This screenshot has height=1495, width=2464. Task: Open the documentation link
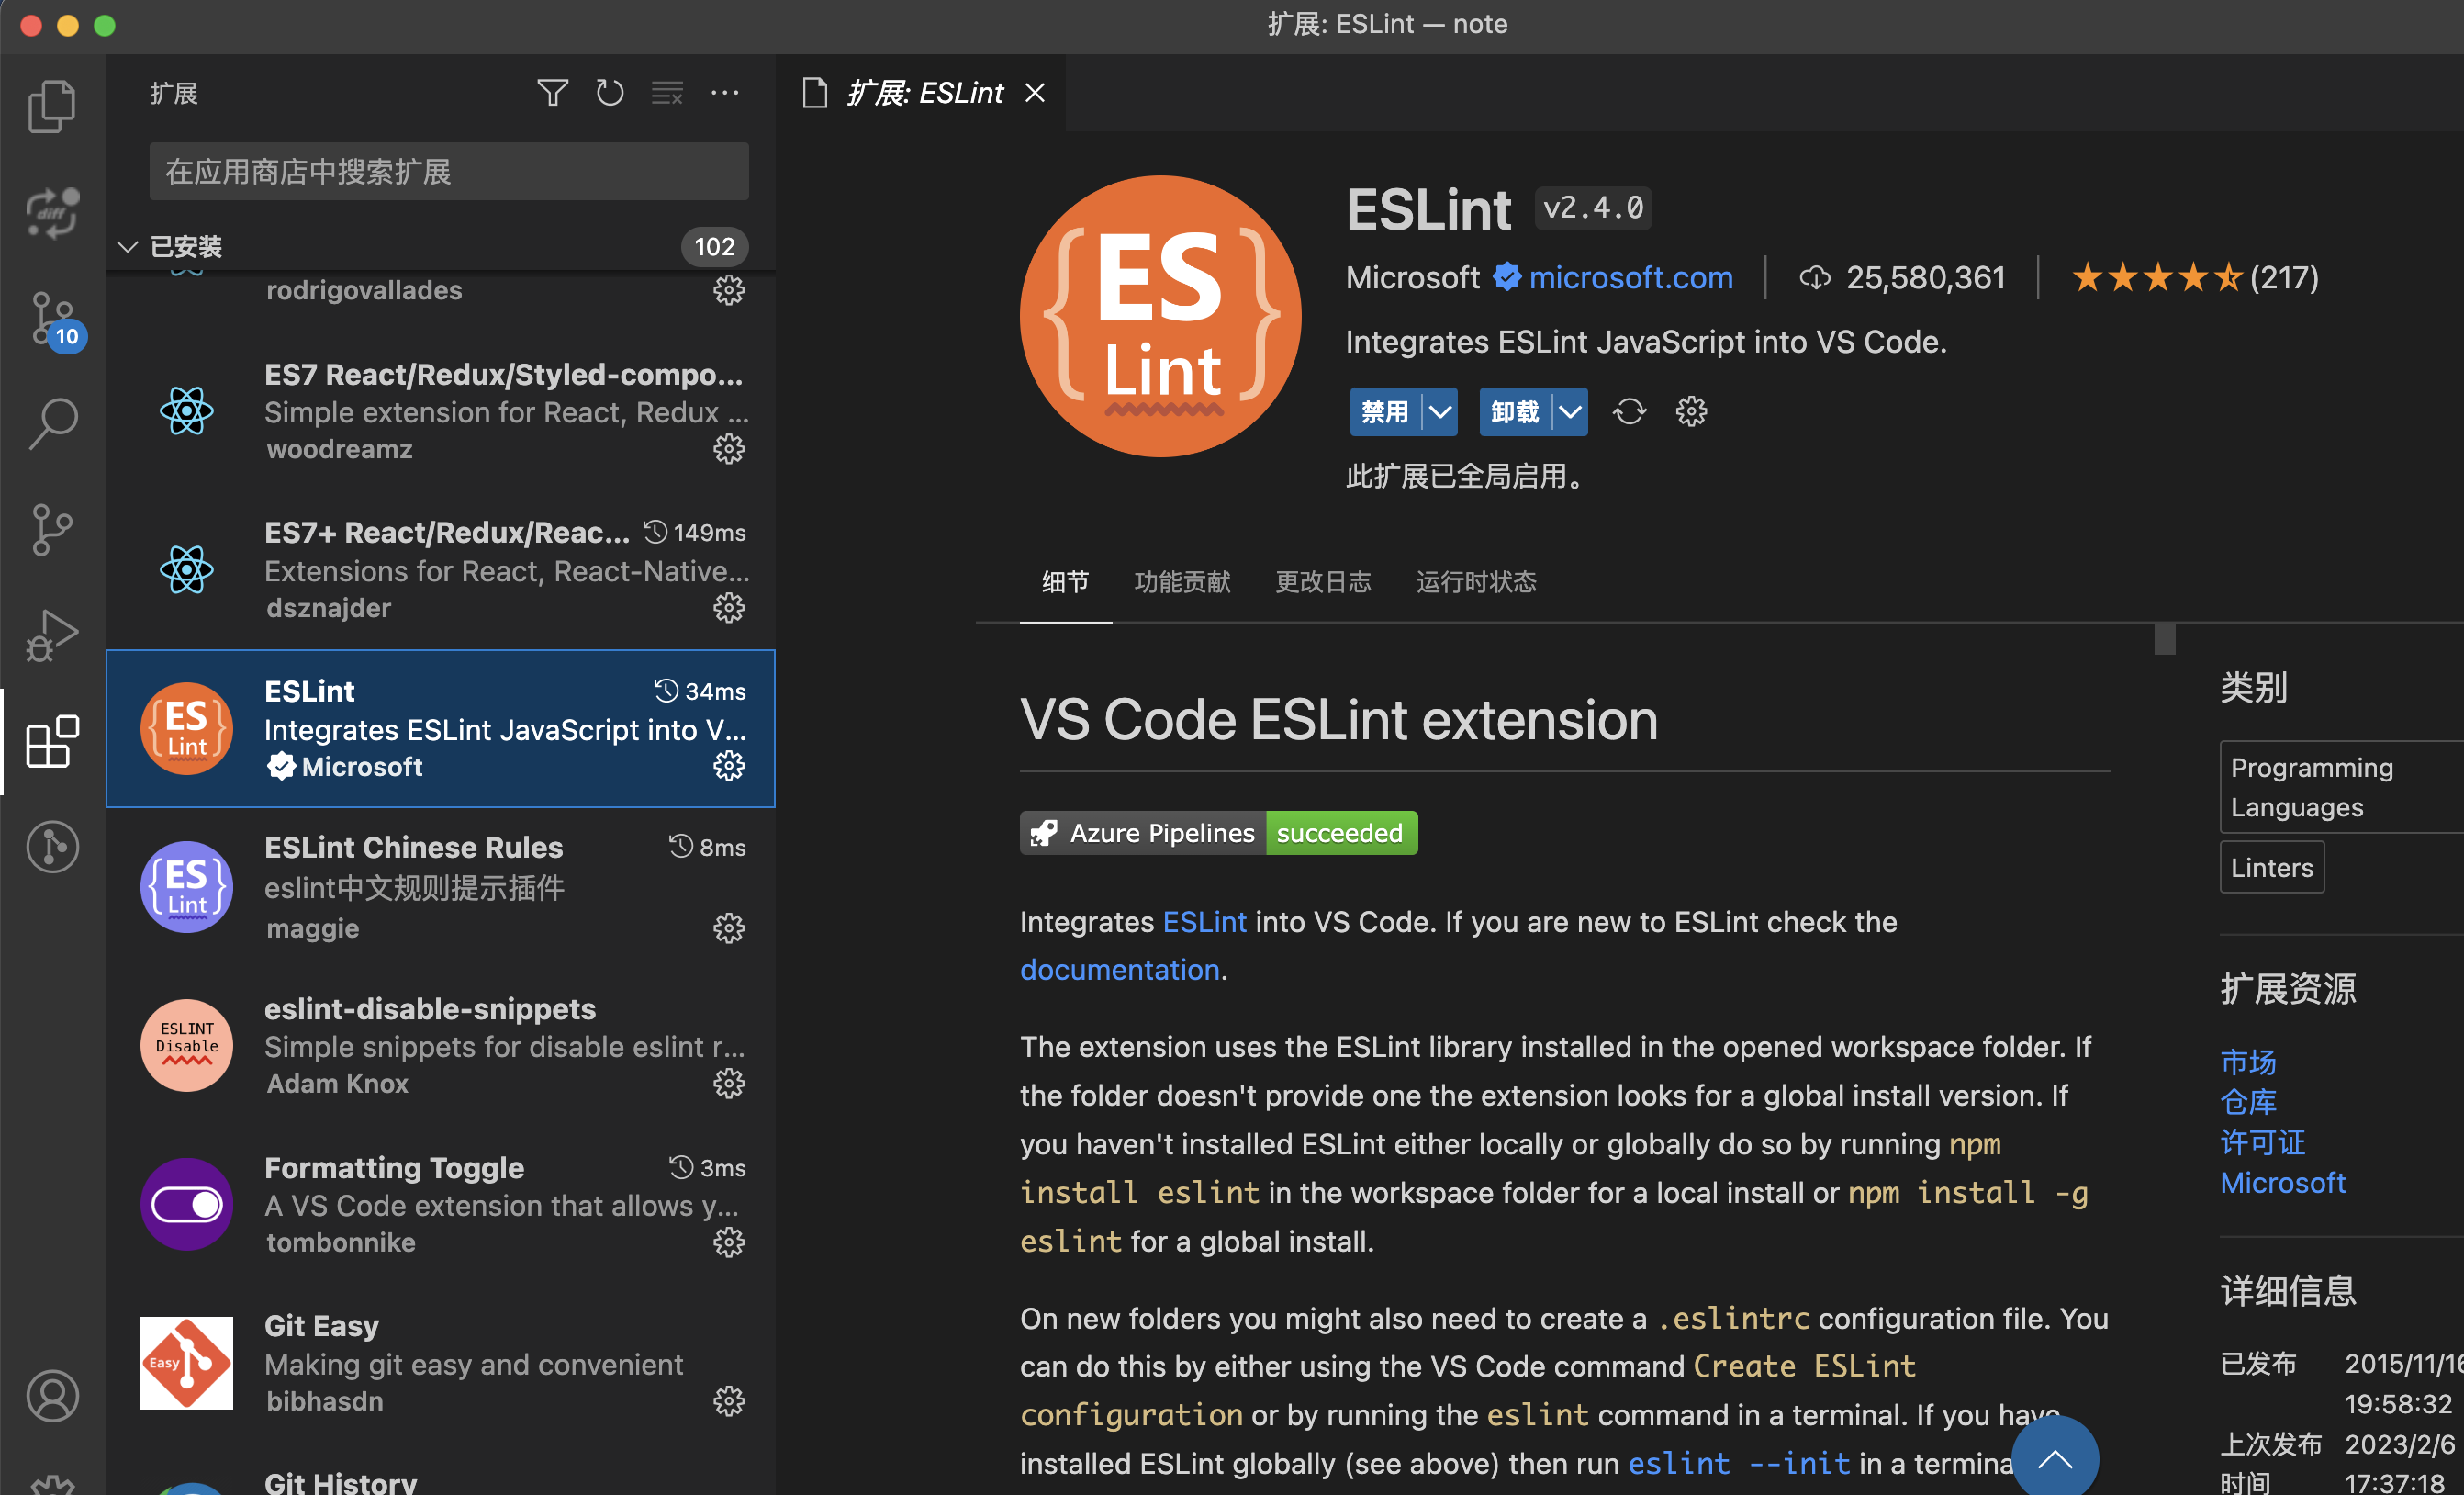[1119, 970]
